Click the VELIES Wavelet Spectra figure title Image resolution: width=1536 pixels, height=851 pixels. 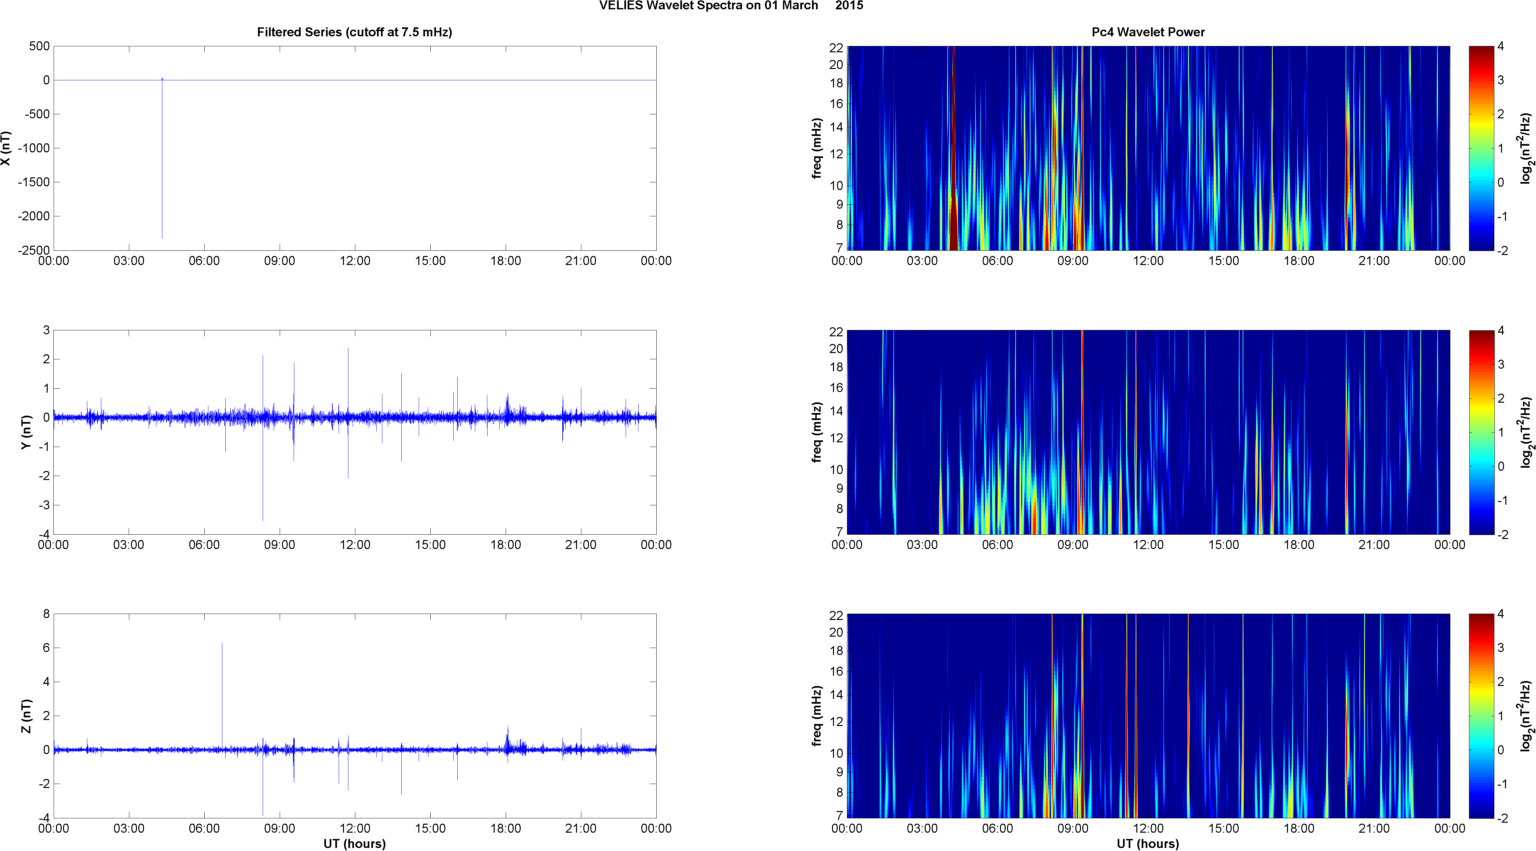click(x=730, y=6)
